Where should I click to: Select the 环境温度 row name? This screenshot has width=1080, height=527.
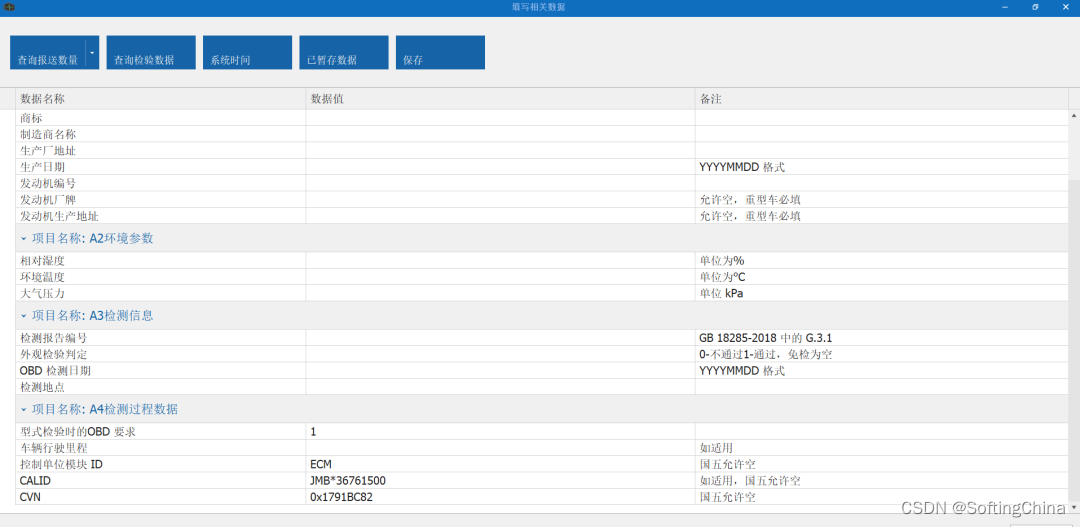(43, 278)
